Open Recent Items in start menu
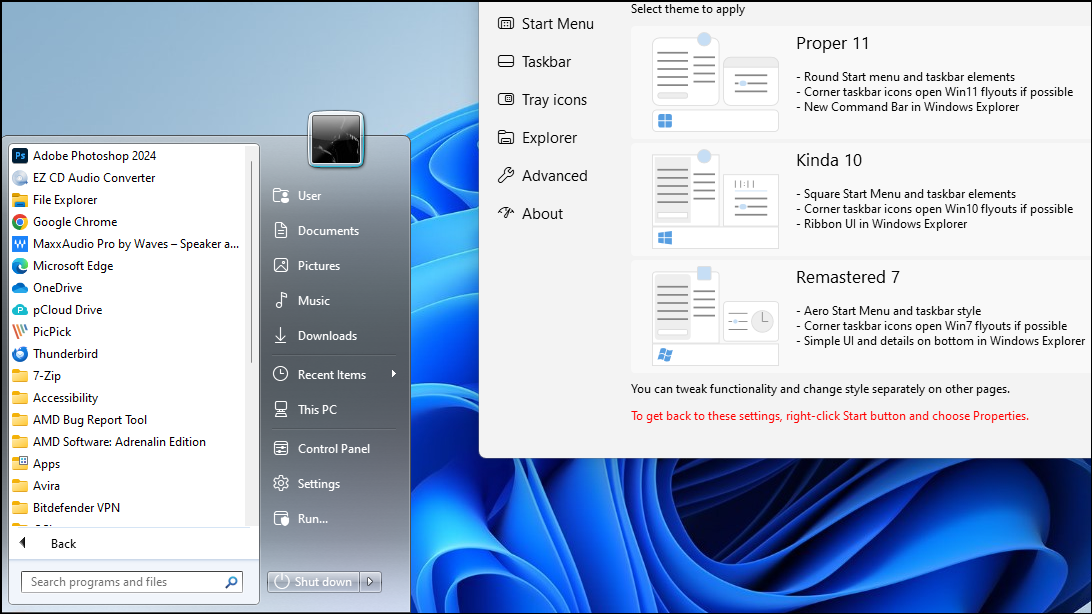The width and height of the screenshot is (1092, 614). (x=334, y=375)
